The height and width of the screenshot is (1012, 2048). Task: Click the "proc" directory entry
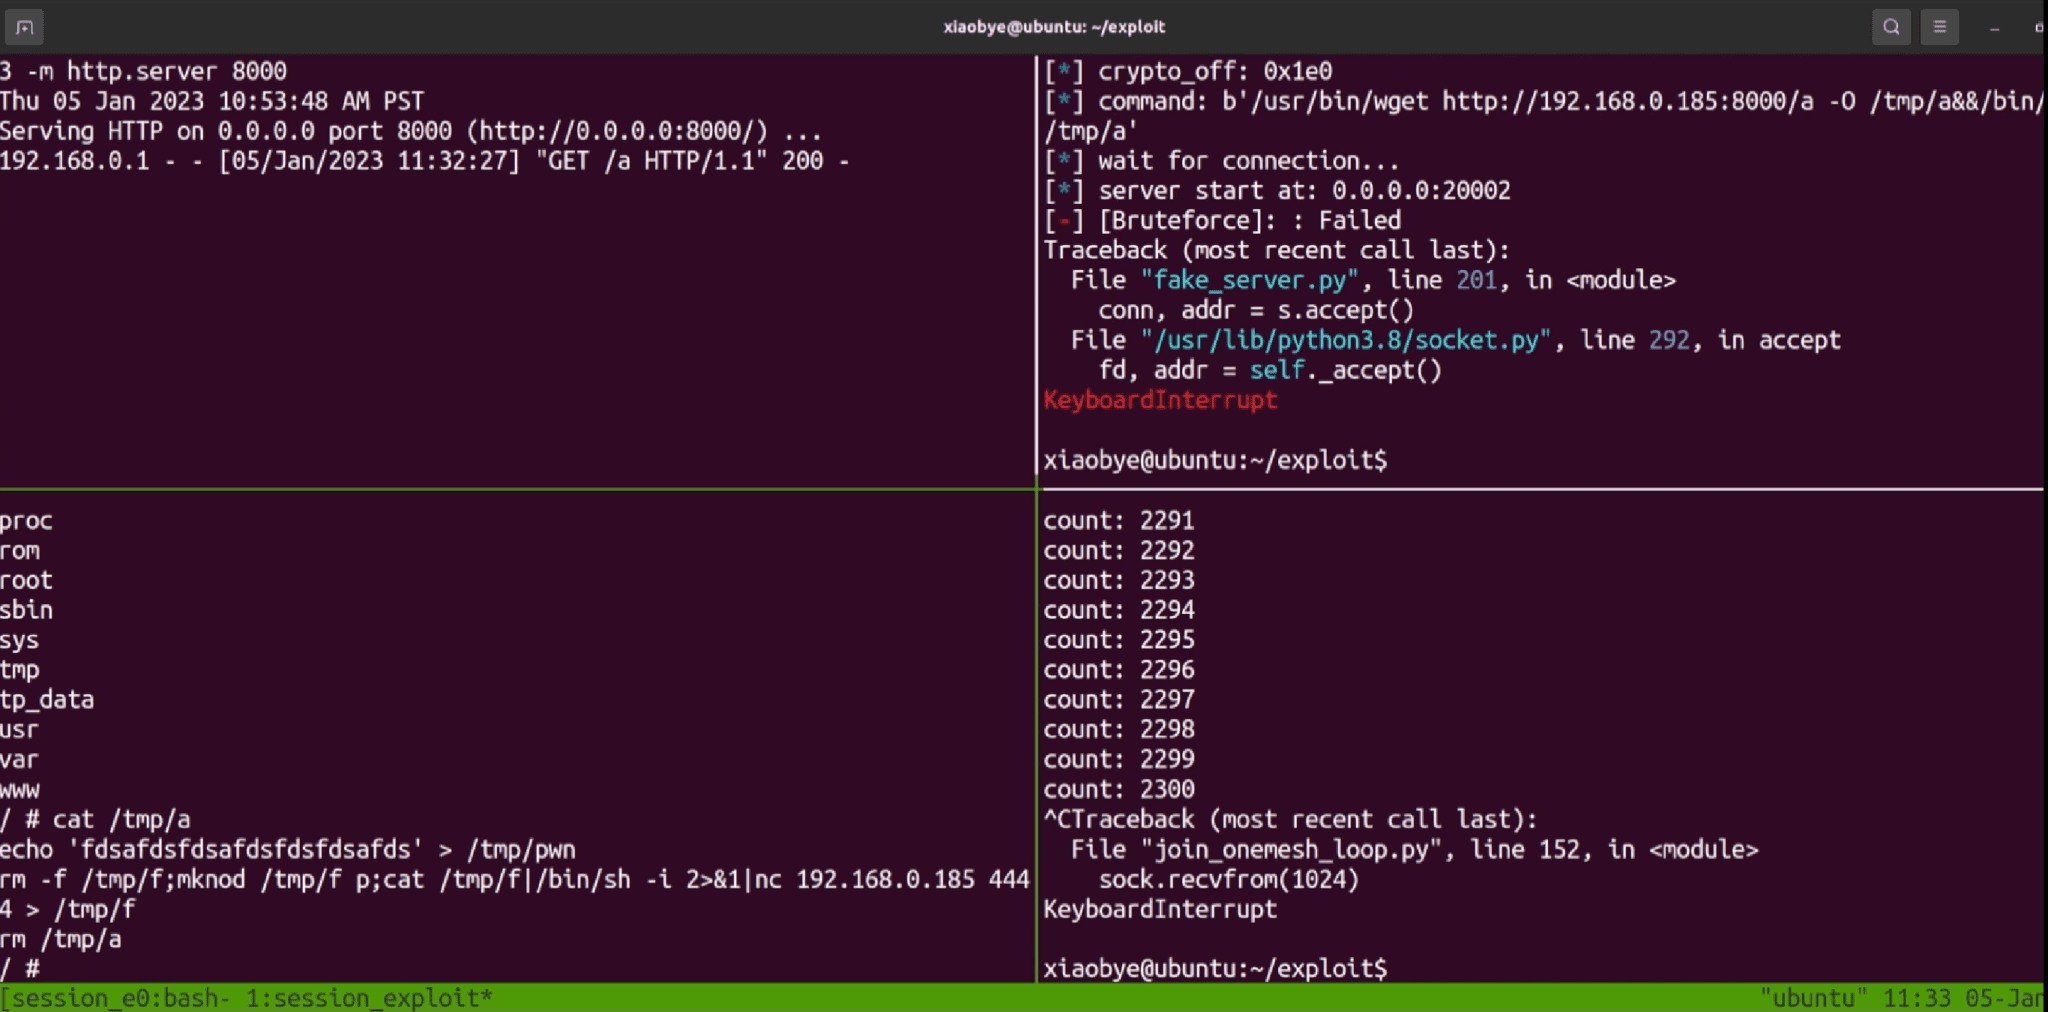[x=26, y=521]
